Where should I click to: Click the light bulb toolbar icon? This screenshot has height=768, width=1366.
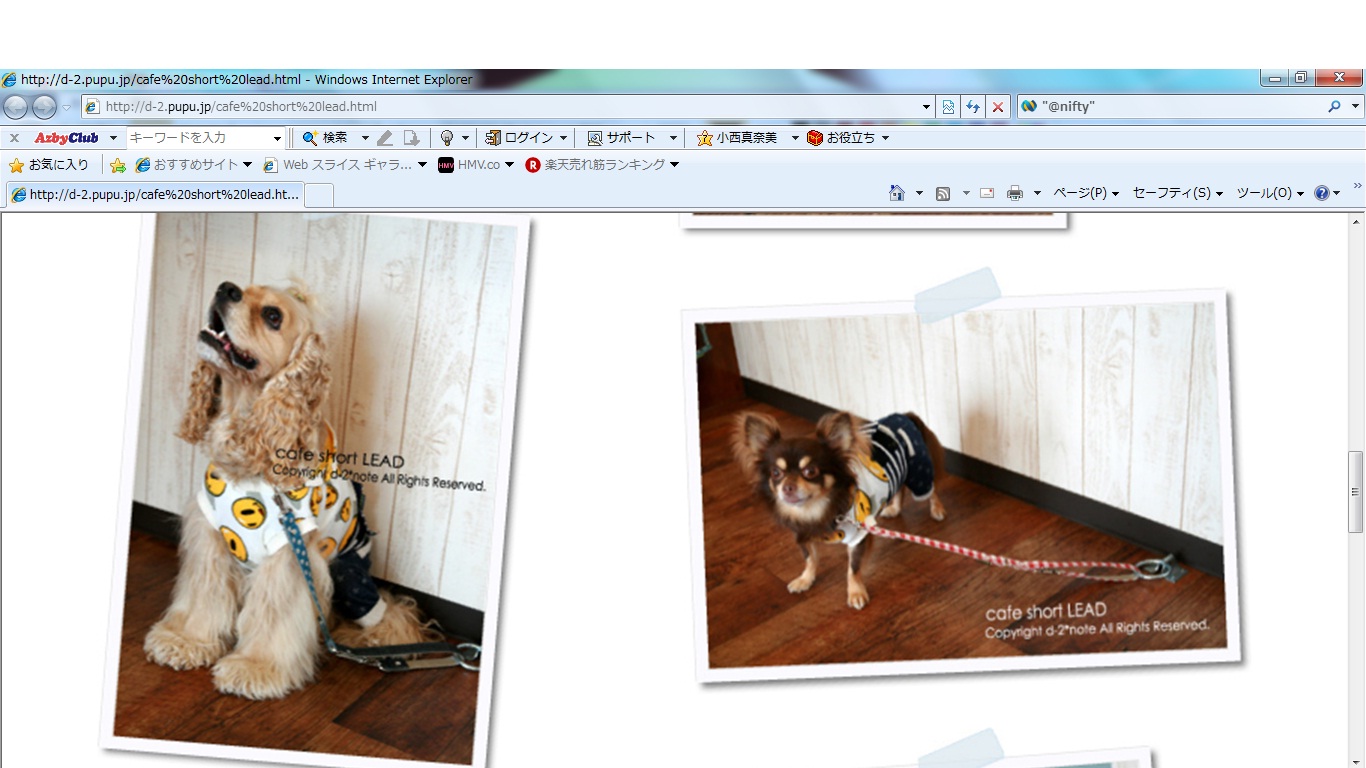coord(447,138)
